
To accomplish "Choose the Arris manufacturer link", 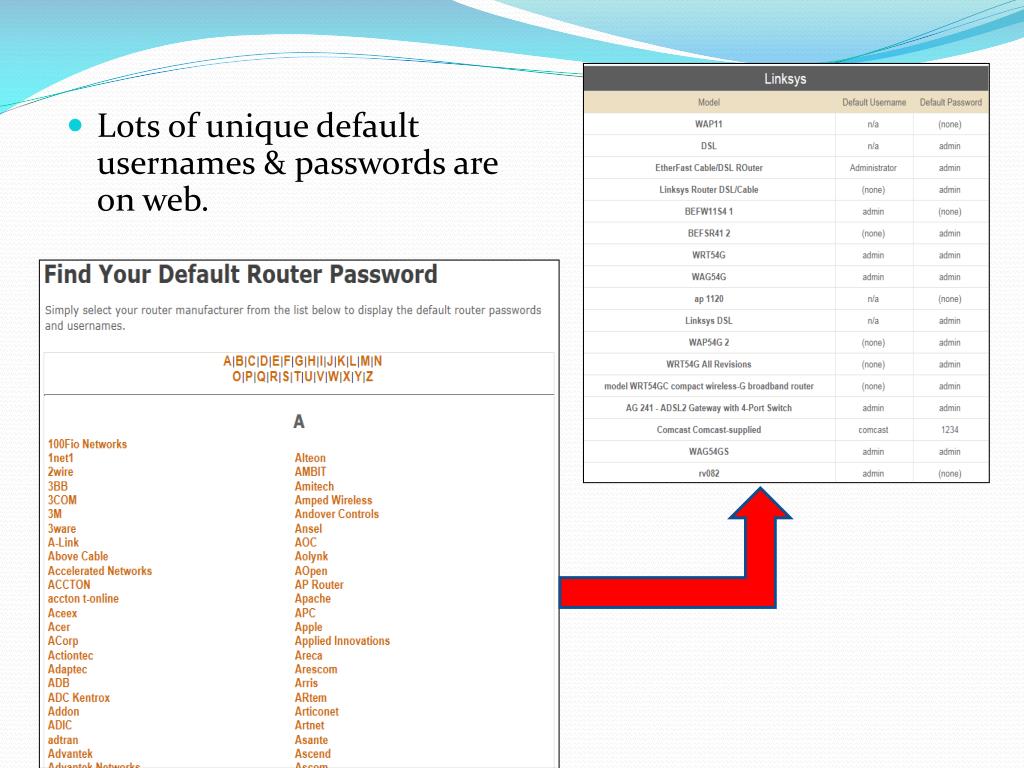I will [306, 683].
